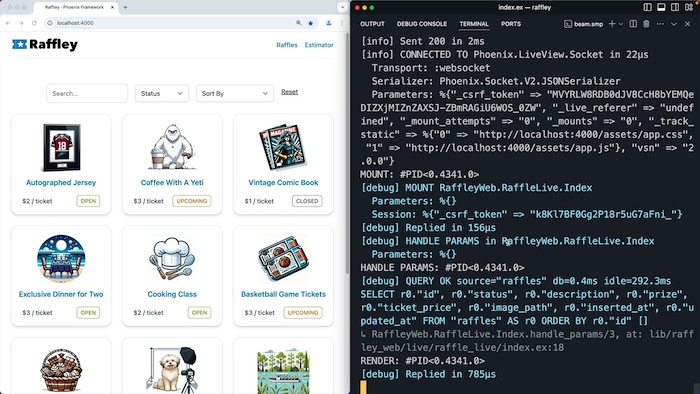700x394 pixels.
Task: Click the Vintage Comic Book title
Action: coord(283,182)
